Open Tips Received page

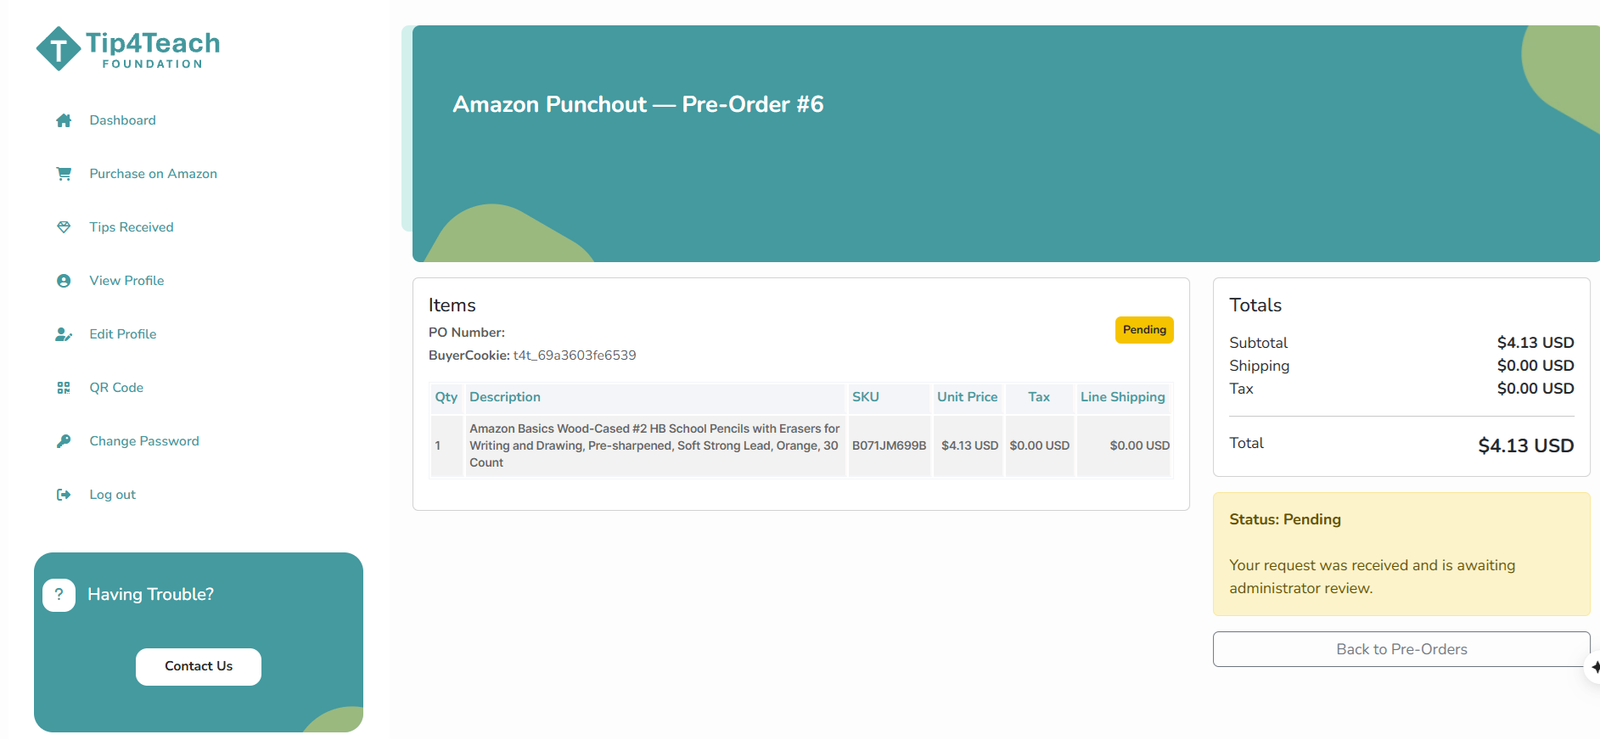pos(131,227)
